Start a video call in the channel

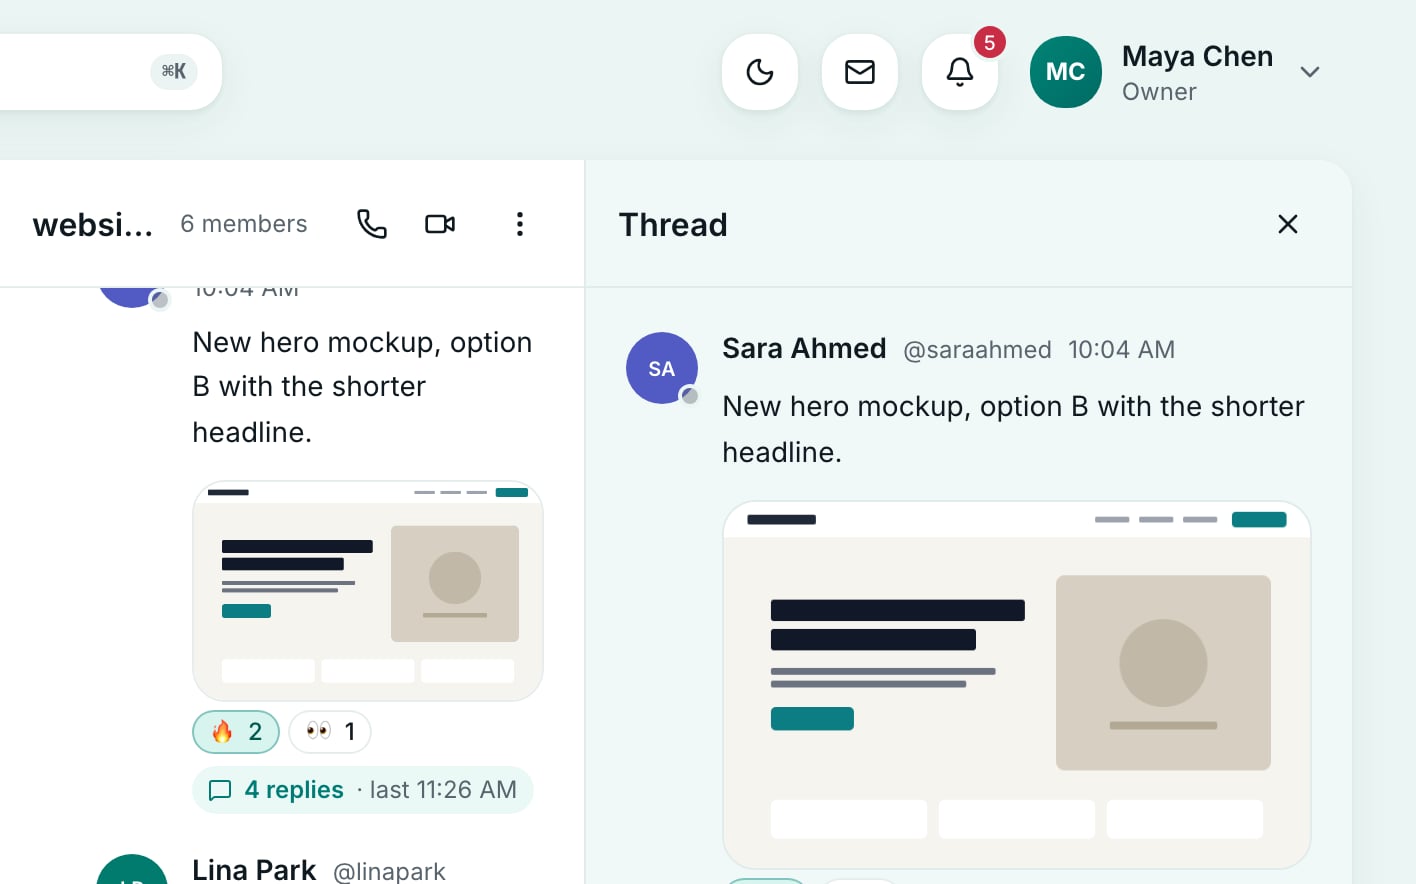[x=440, y=224]
